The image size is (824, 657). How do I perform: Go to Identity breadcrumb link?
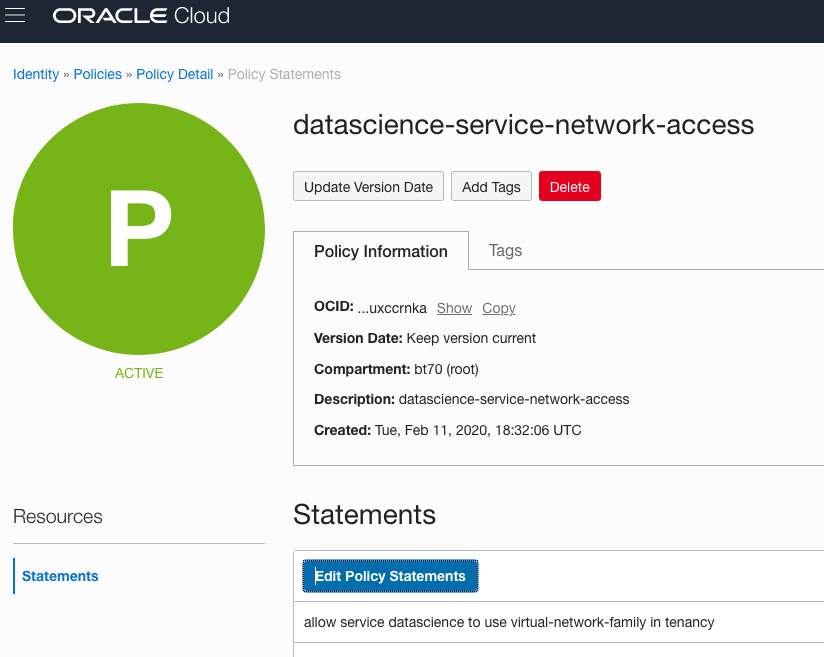point(36,74)
